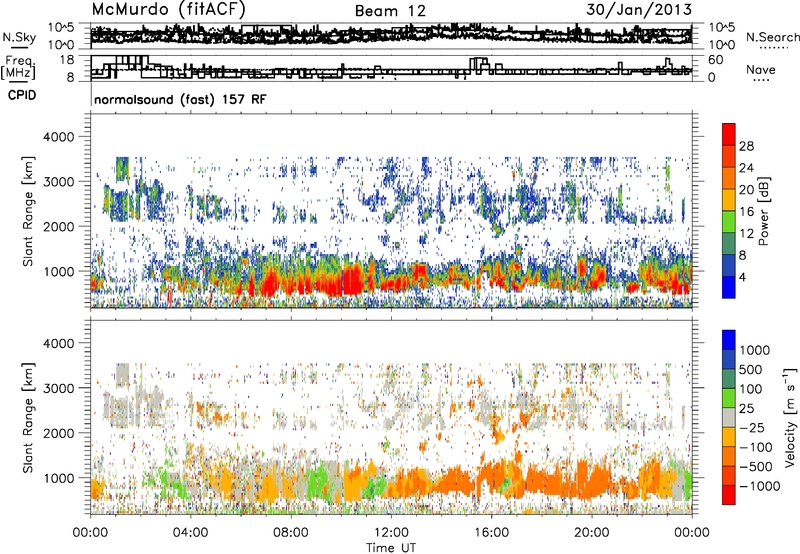This screenshot has width=800, height=554.
Task: Click the Power [dB] colorbar label
Action: coord(763,211)
